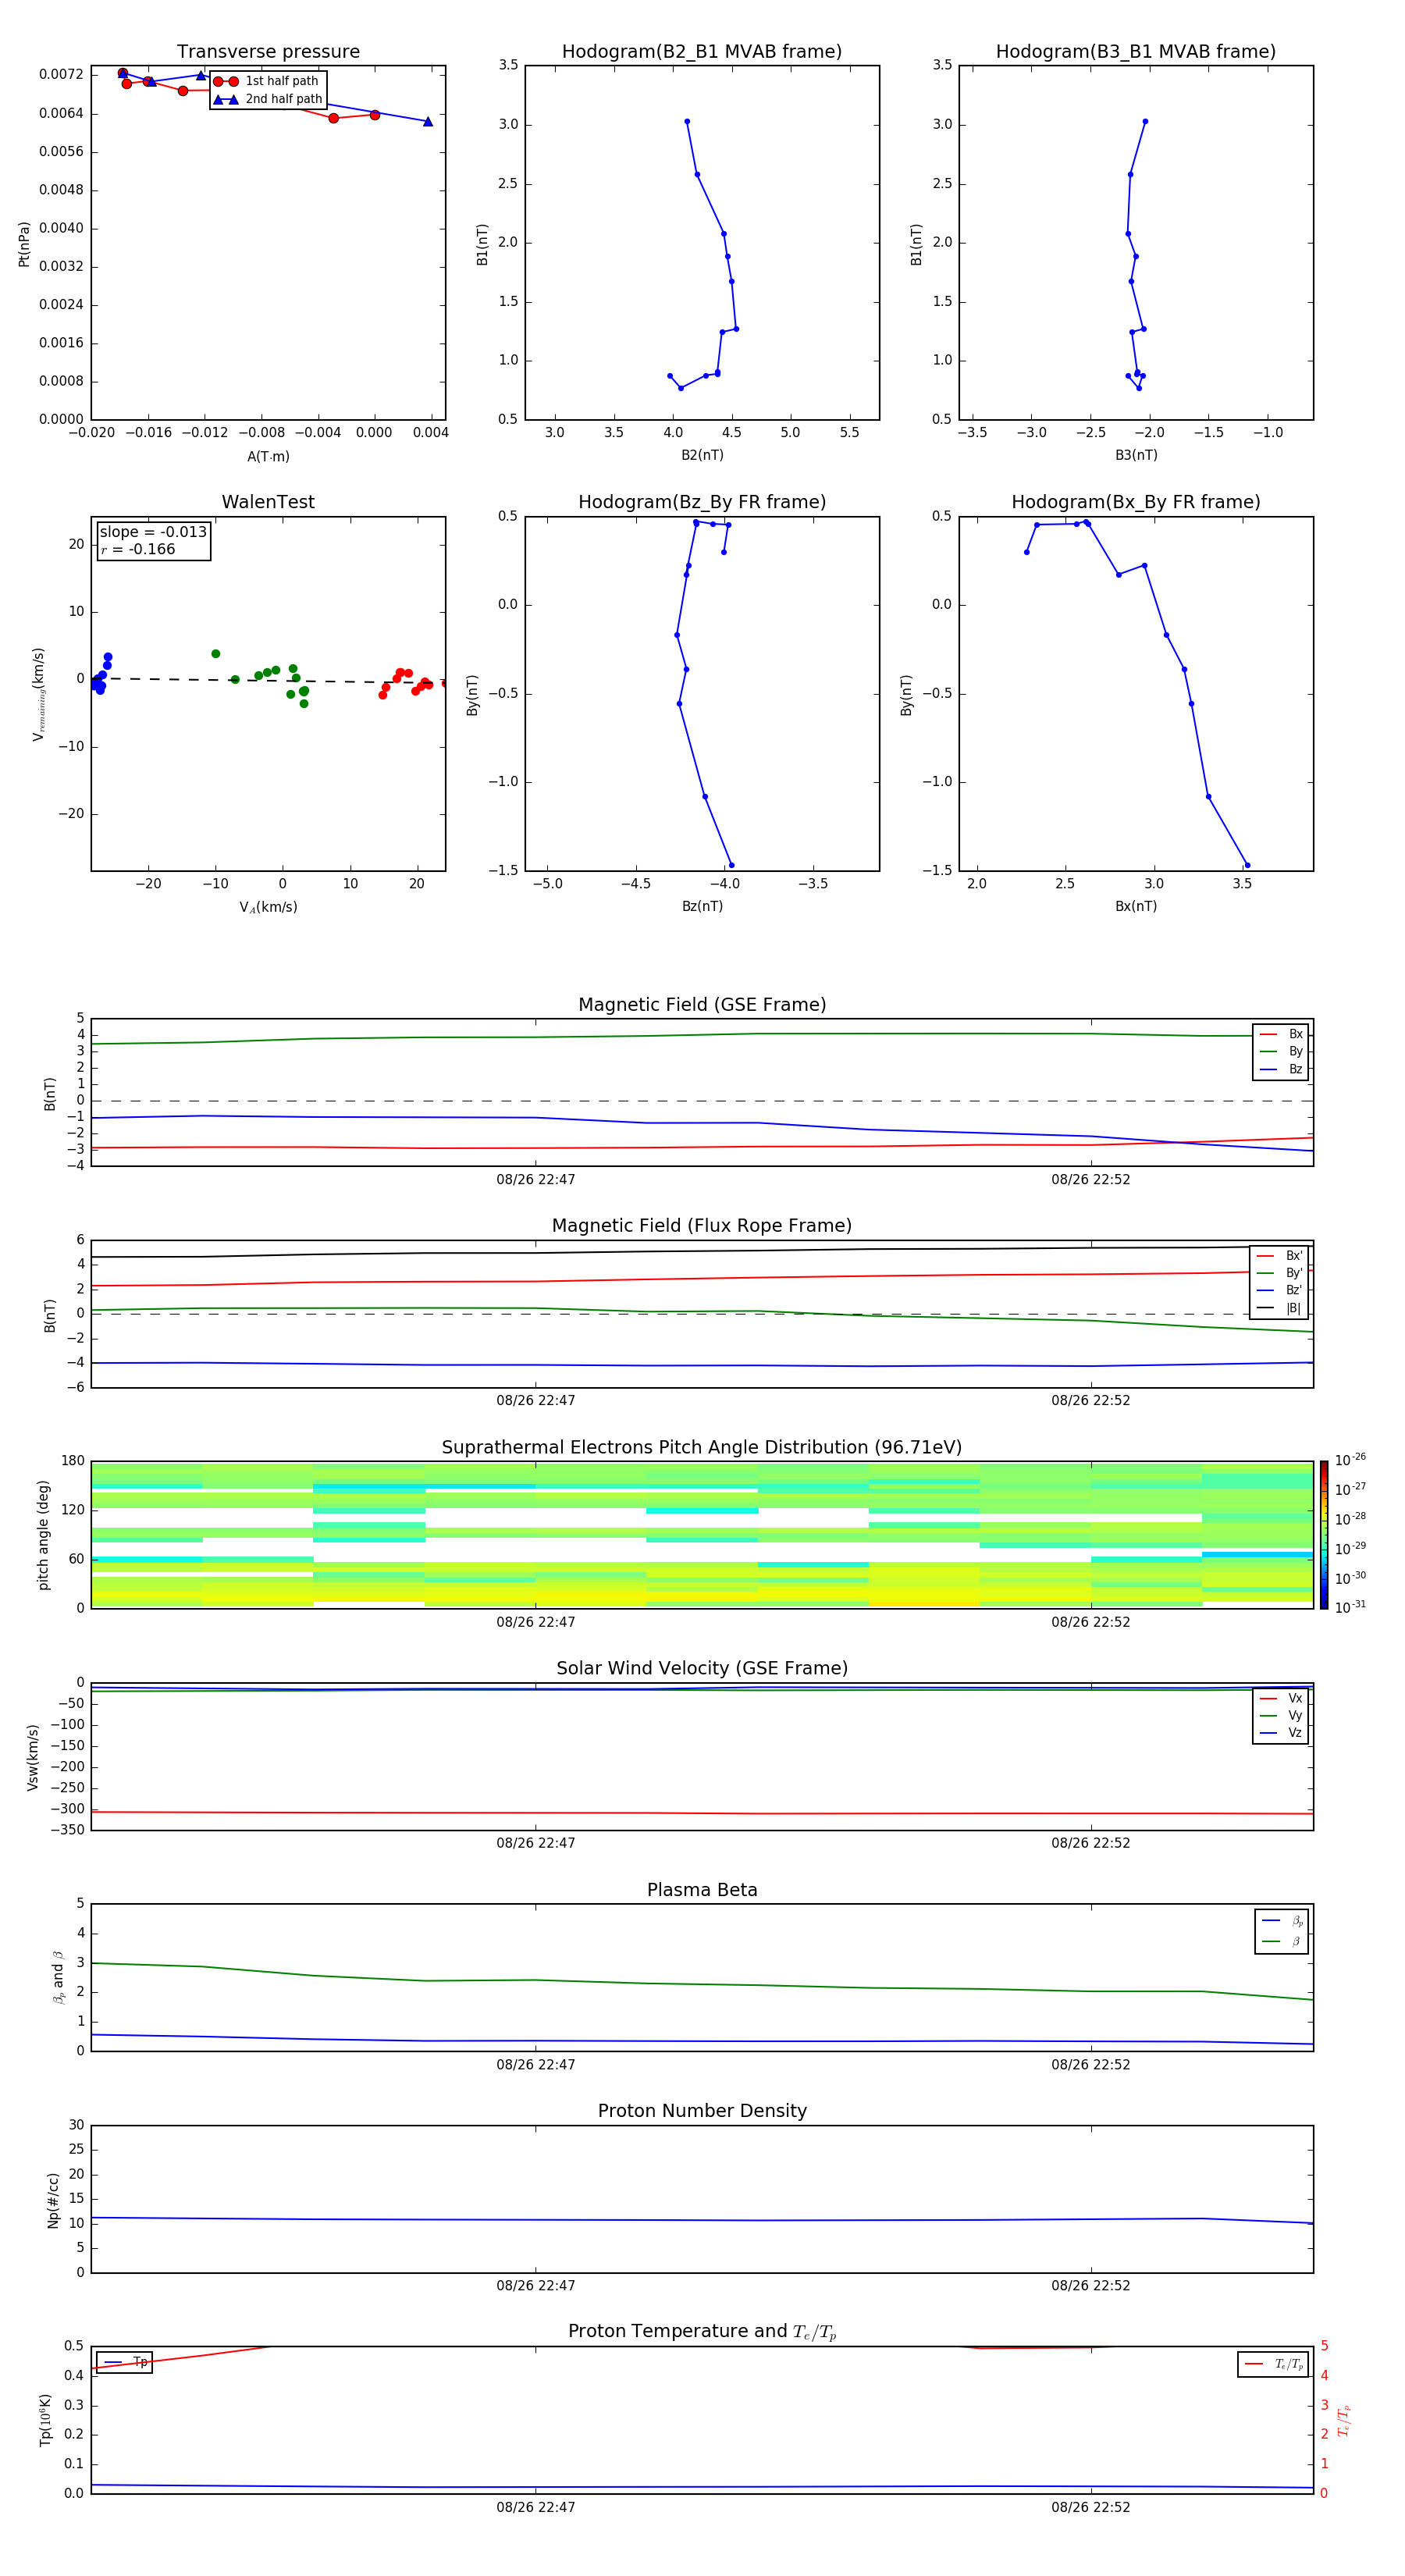The width and height of the screenshot is (1405, 2576).
Task: Click the "pitch angle (deg)" axis label
Action: 43,1535
